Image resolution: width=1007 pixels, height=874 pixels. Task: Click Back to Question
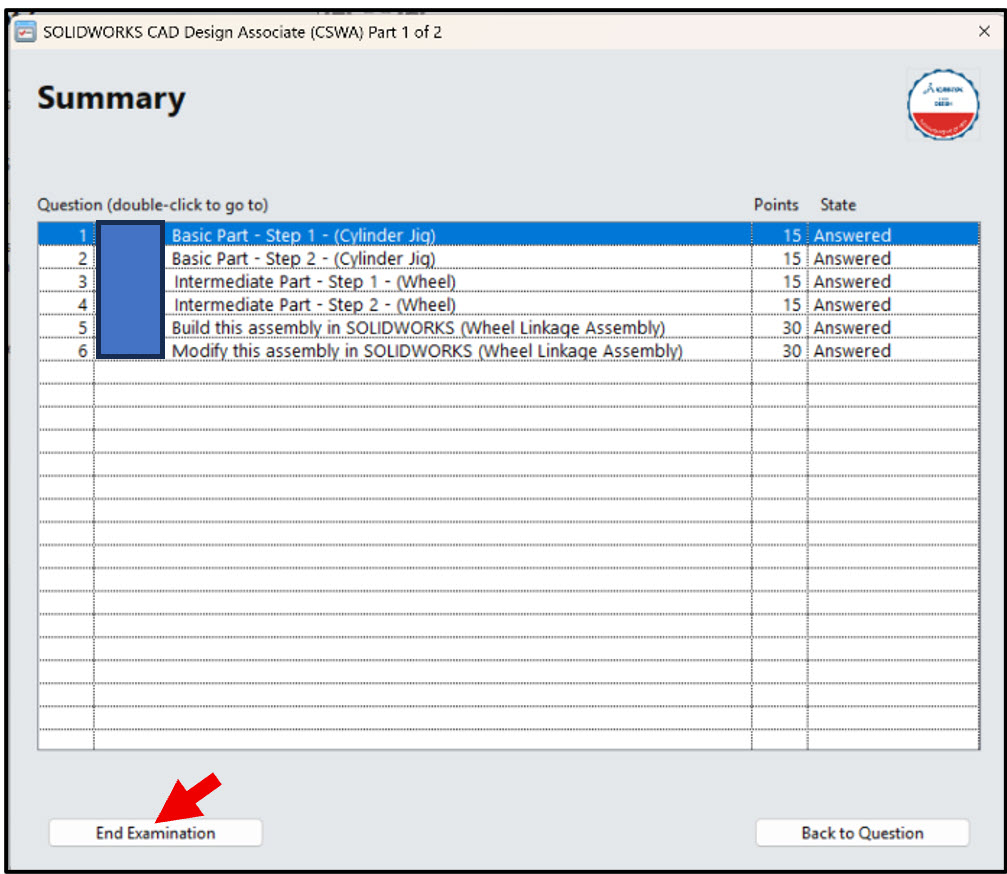click(x=862, y=832)
